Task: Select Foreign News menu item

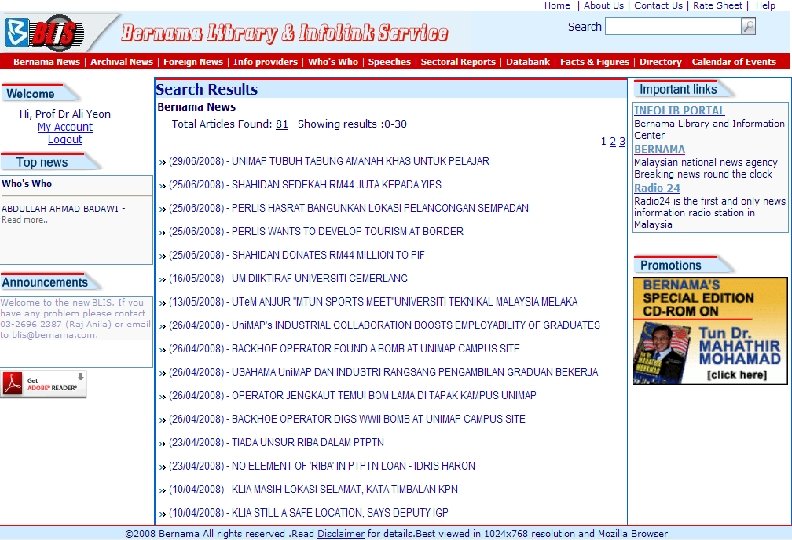Action: pos(193,62)
